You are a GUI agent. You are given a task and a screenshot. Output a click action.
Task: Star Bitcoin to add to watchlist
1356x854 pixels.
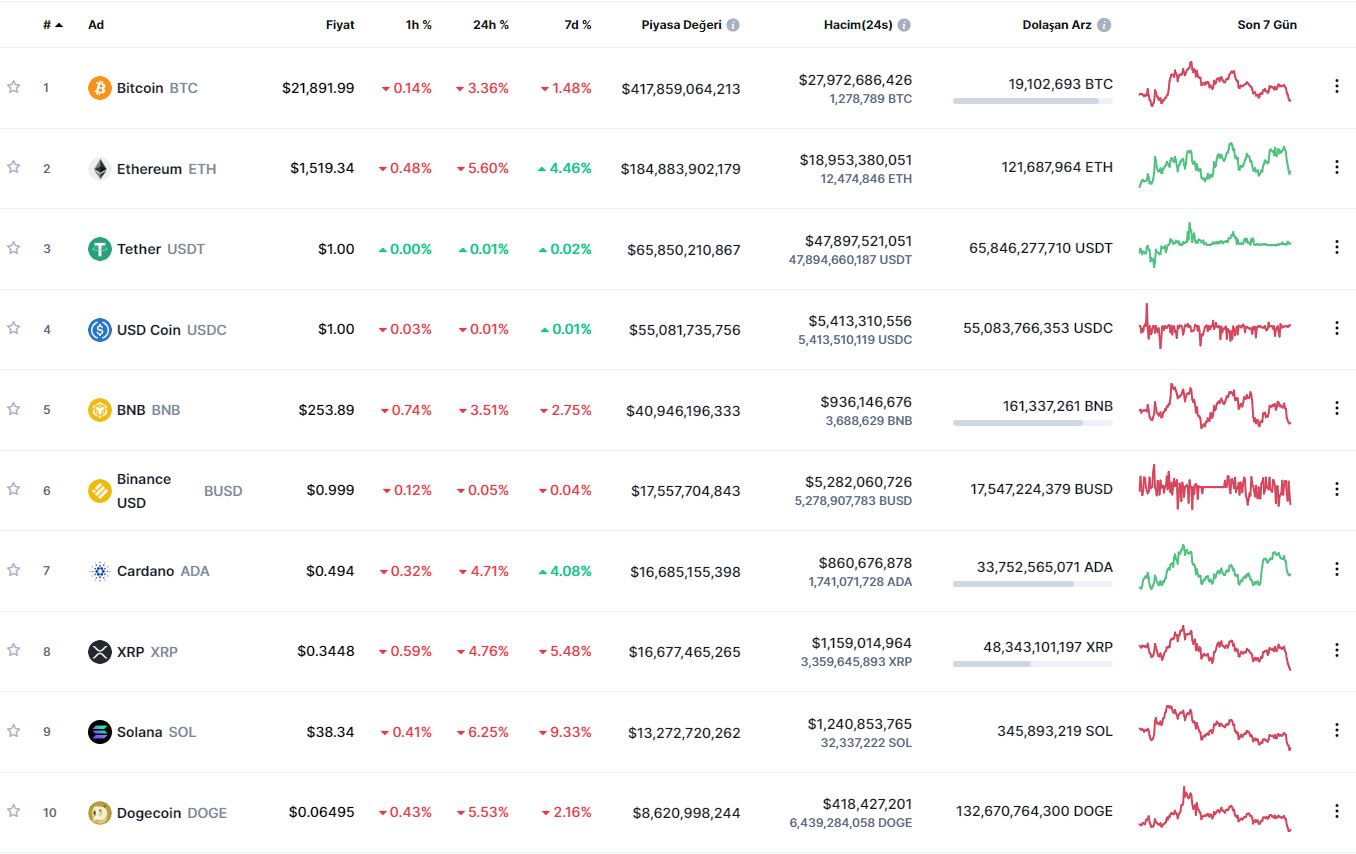point(14,87)
